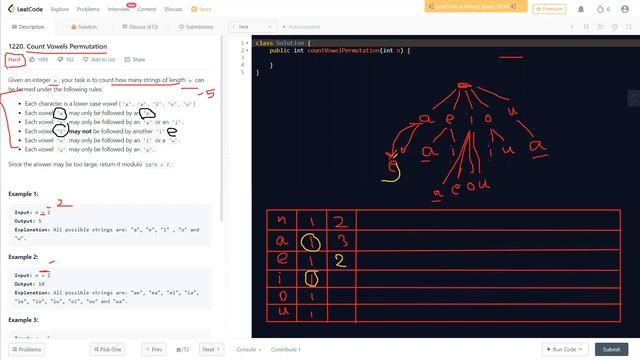640x360 pixels.
Task: Click the Example 2: heading
Action: pyautogui.click(x=23, y=257)
